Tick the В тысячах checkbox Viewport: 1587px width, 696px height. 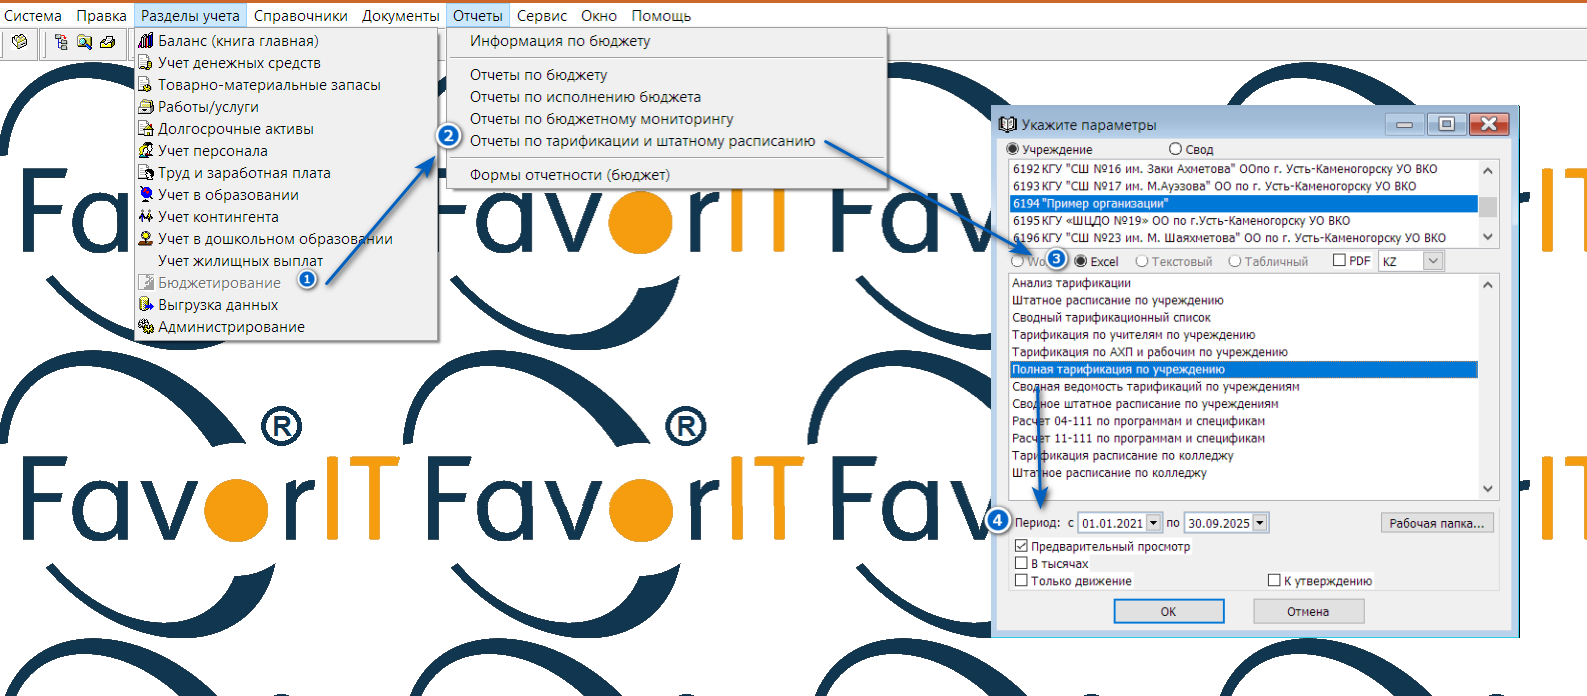tap(1021, 563)
